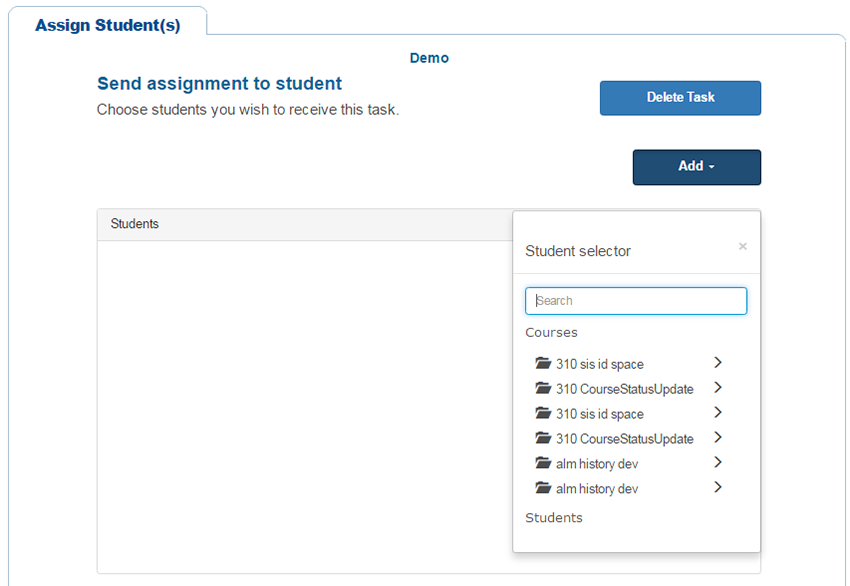Switch to the Assign Student(s) tab
The height and width of the screenshot is (586, 850).
click(108, 25)
